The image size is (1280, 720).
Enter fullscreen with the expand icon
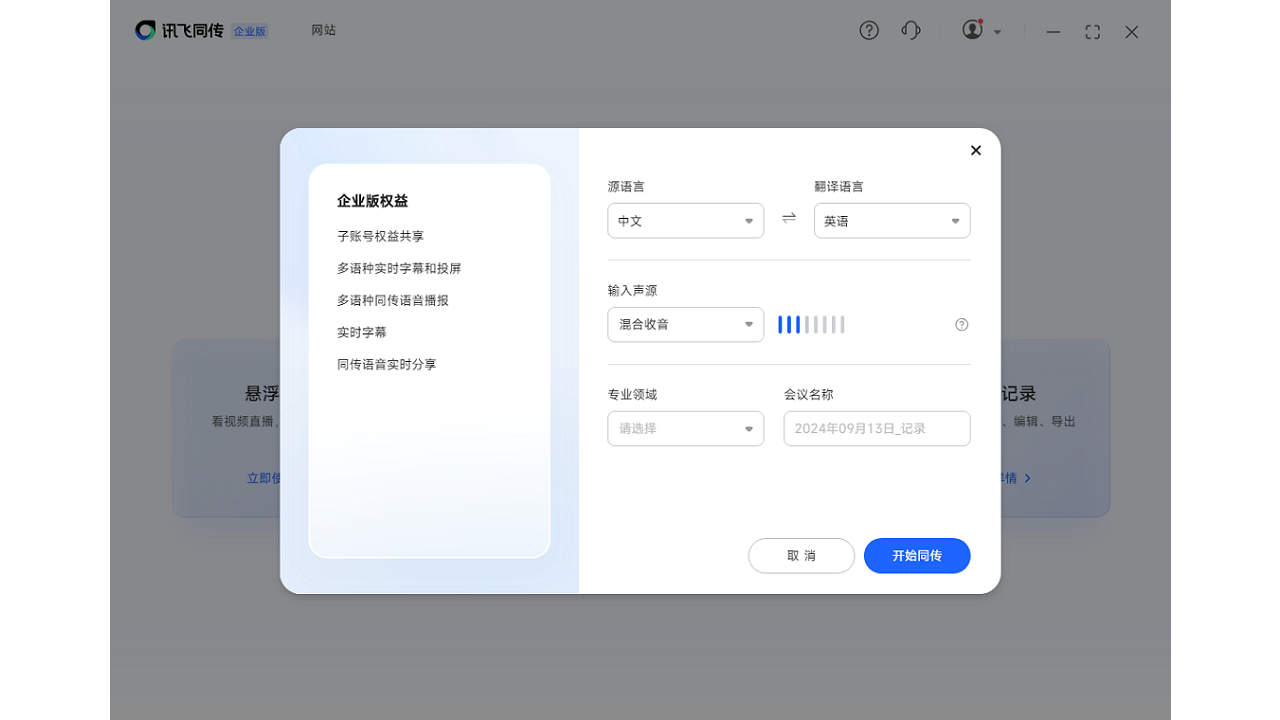click(1092, 31)
